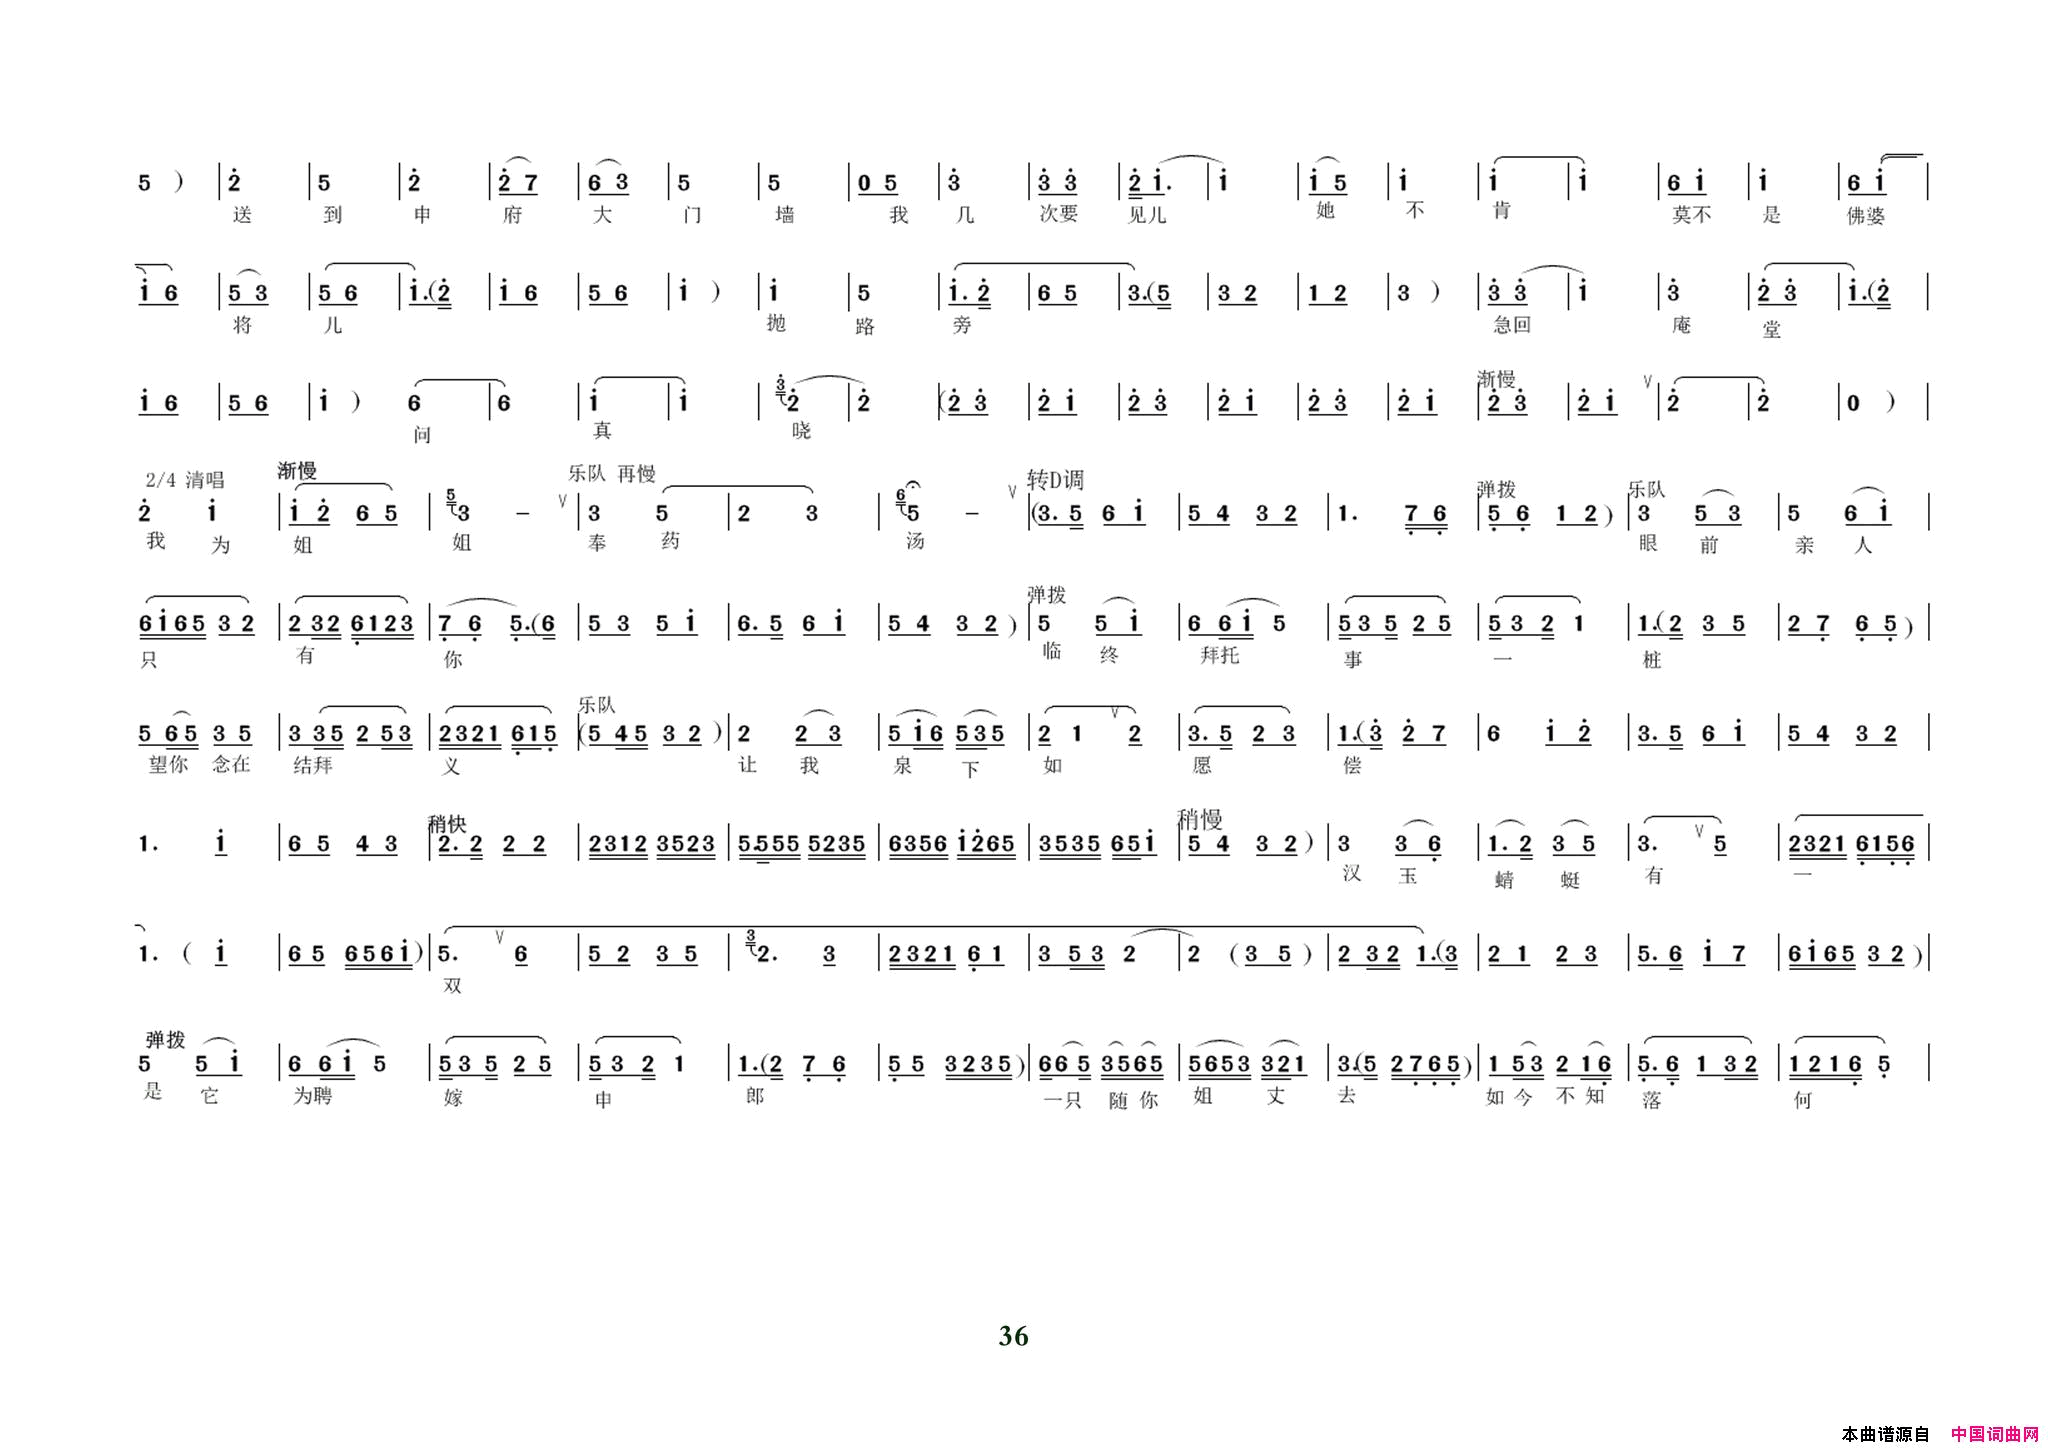The width and height of the screenshot is (2048, 1448).
Task: Click the lyric 一只 in the last line
Action: [1062, 1100]
